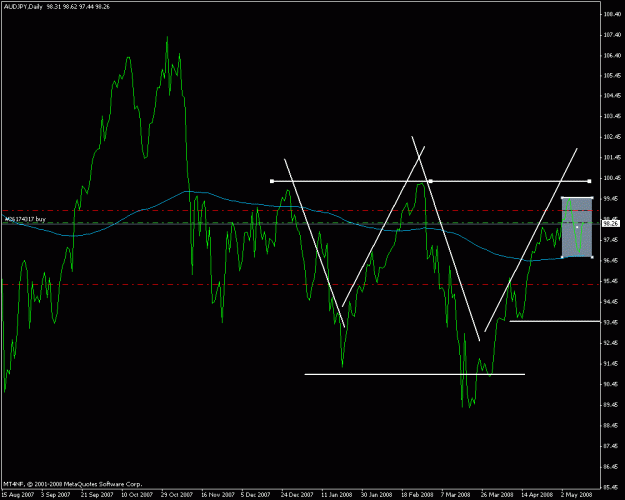625x500 pixels.
Task: Select the #26174017 buy order label
Action: pos(25,219)
